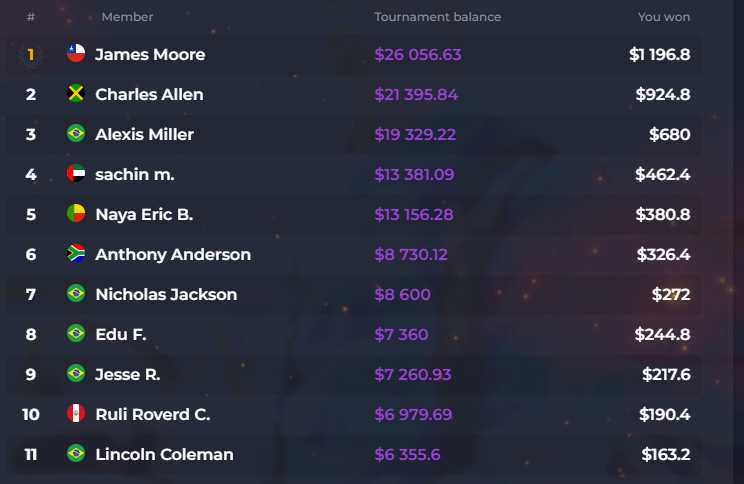
Task: Select the Tournament balance column header
Action: pos(437,17)
